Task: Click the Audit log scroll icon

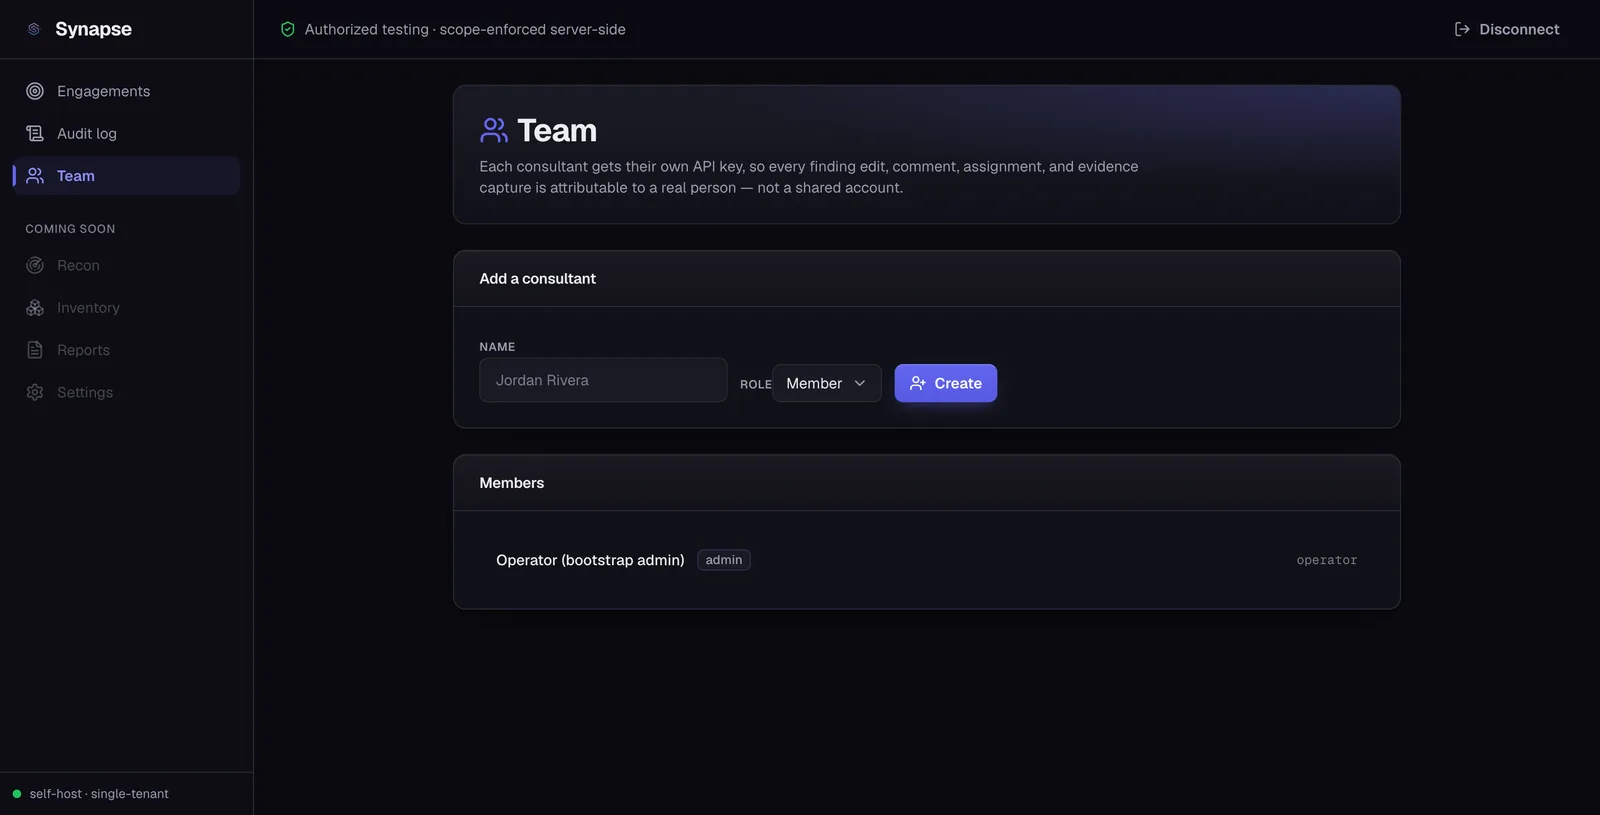Action: click(x=35, y=133)
